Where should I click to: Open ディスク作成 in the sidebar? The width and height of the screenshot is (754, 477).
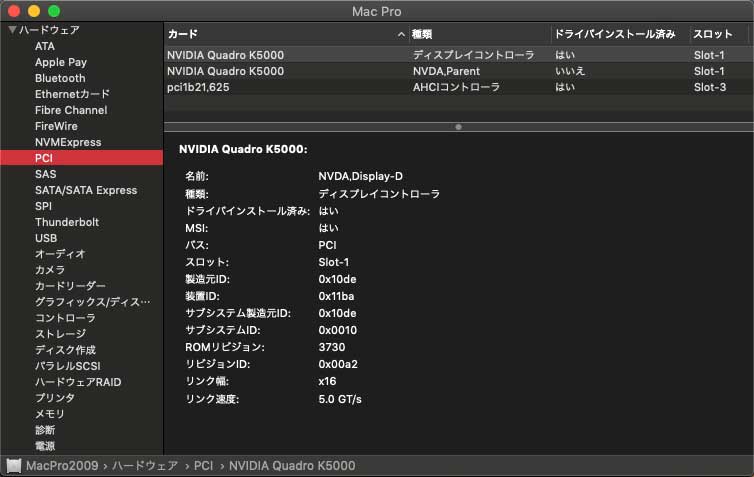pos(65,350)
